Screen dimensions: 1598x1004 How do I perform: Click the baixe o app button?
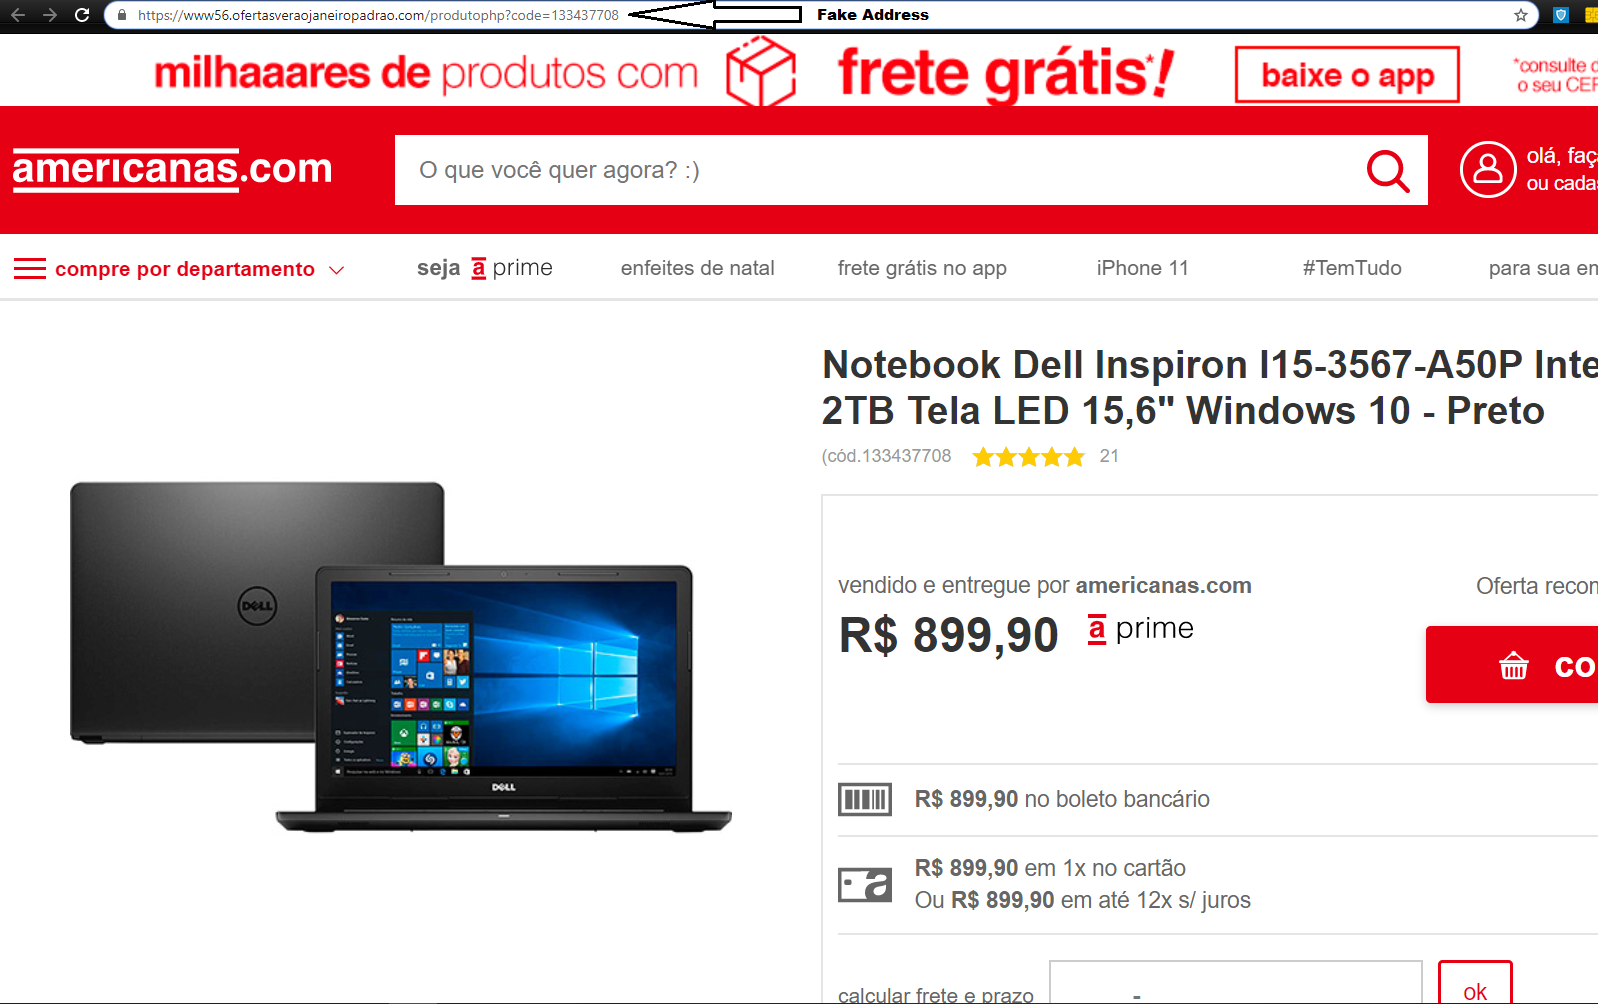click(x=1347, y=75)
